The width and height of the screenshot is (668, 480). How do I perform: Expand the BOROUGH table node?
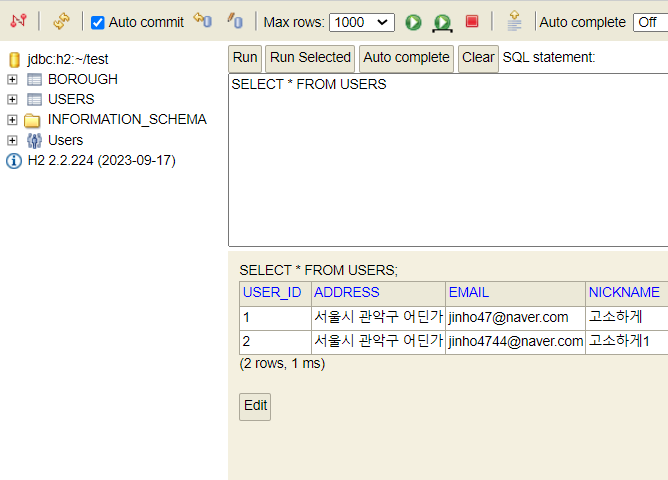click(12, 79)
